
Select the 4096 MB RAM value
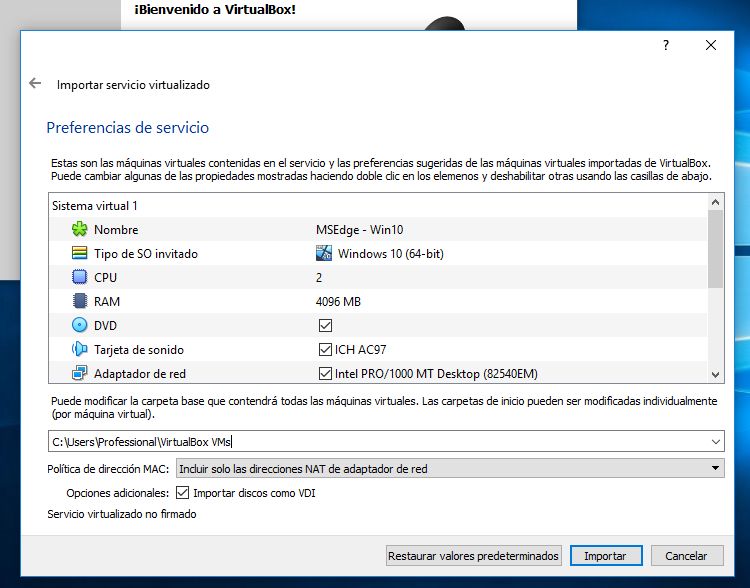tap(338, 301)
